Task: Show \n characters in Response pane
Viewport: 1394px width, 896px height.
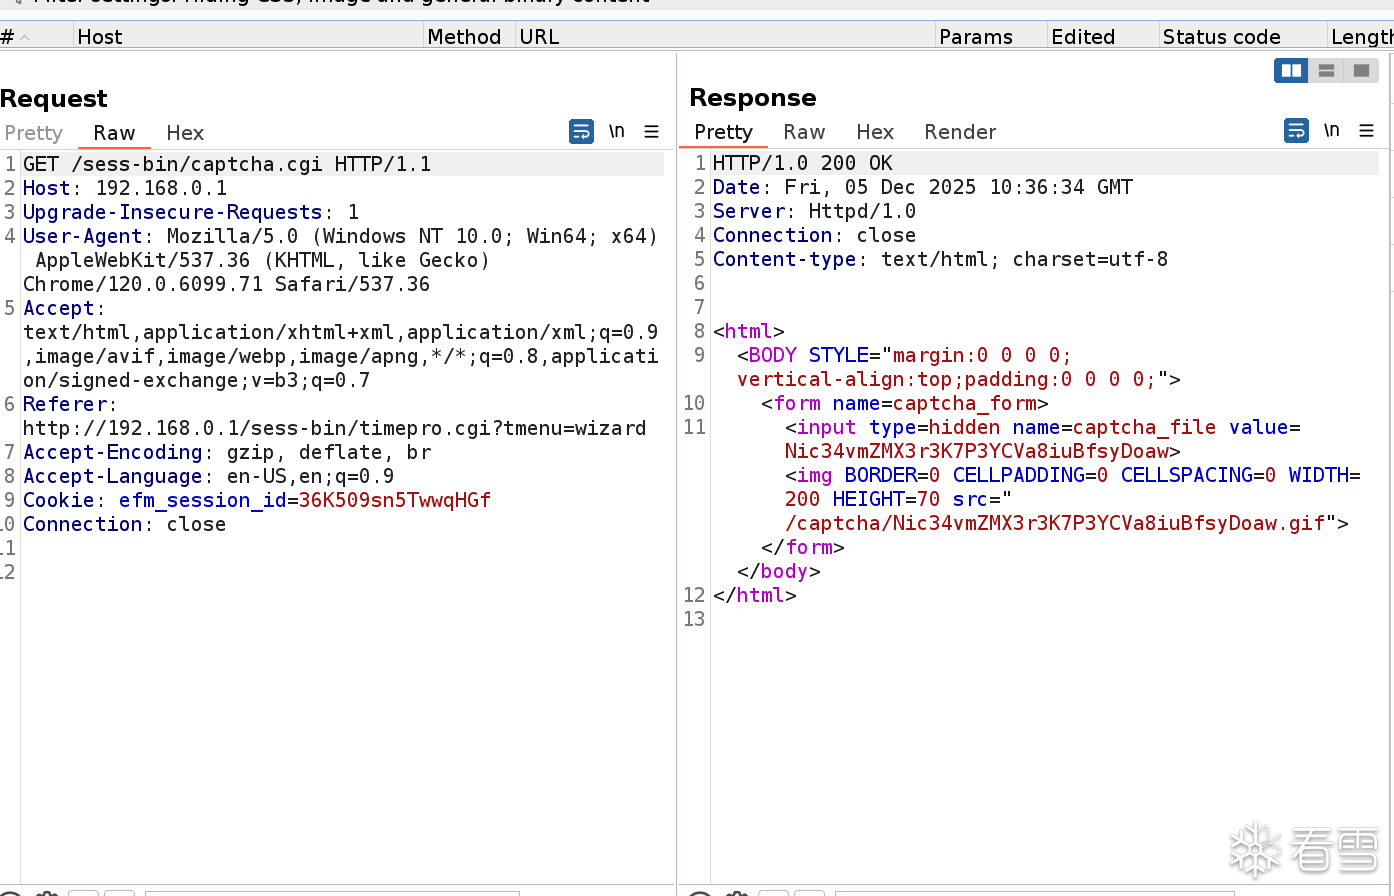Action: (1332, 131)
